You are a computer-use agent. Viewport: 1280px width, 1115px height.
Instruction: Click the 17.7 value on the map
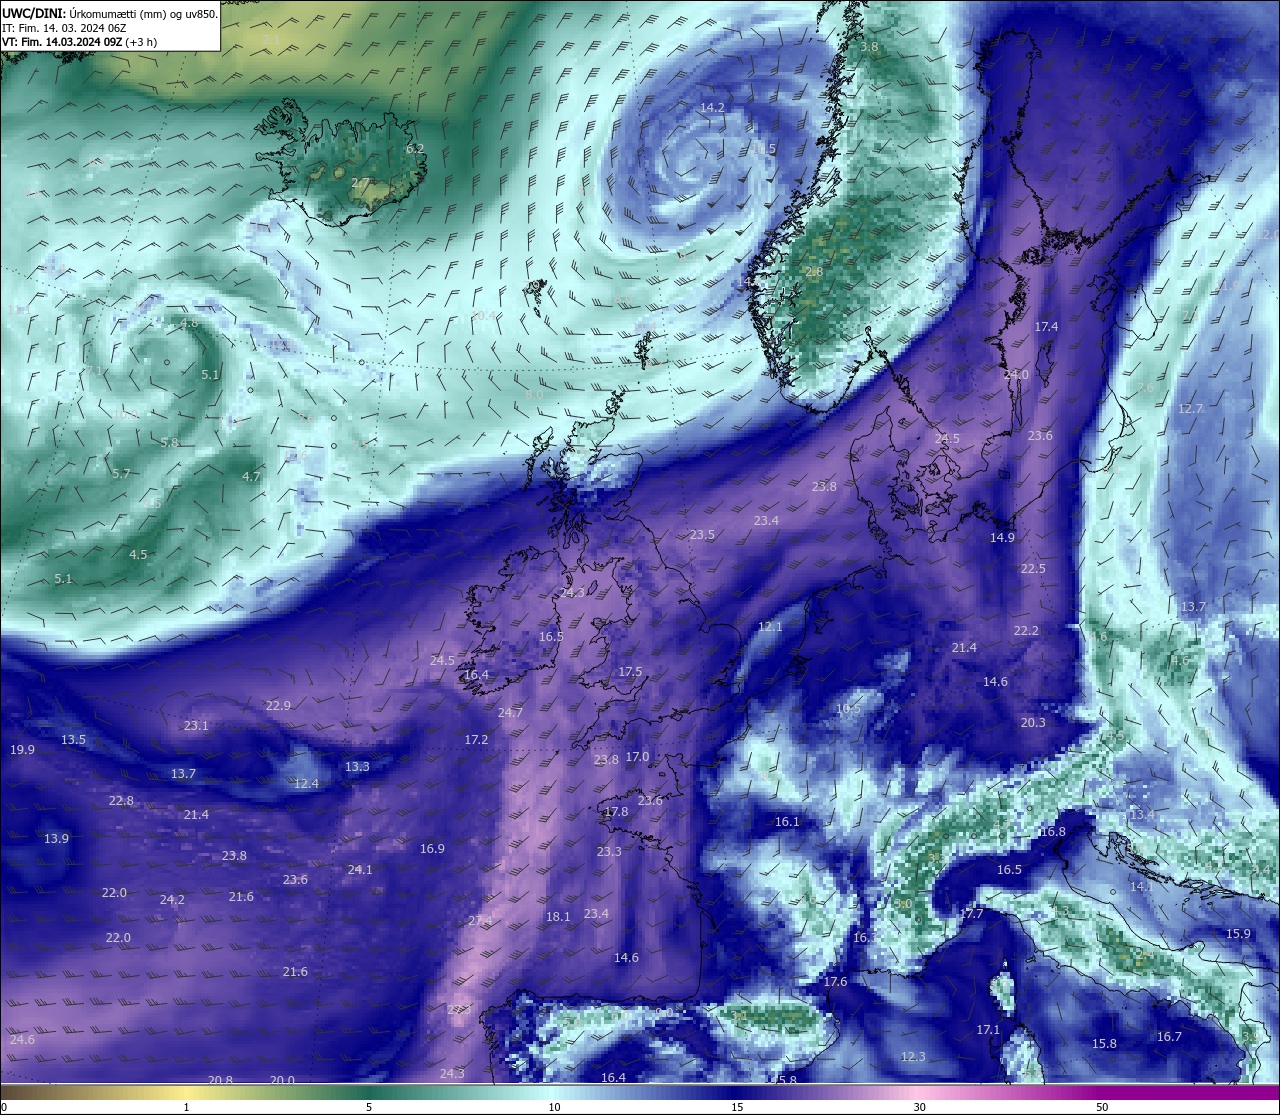point(971,914)
